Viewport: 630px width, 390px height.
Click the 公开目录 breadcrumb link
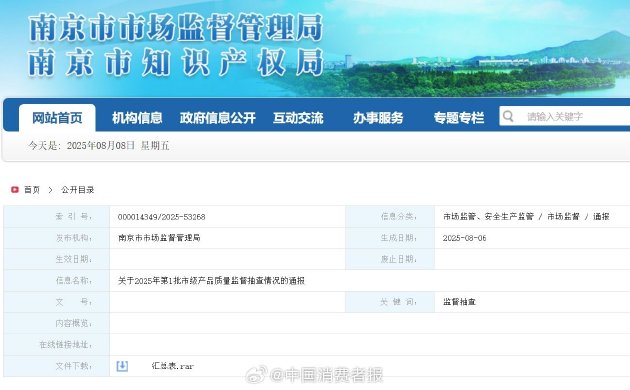tap(78, 190)
